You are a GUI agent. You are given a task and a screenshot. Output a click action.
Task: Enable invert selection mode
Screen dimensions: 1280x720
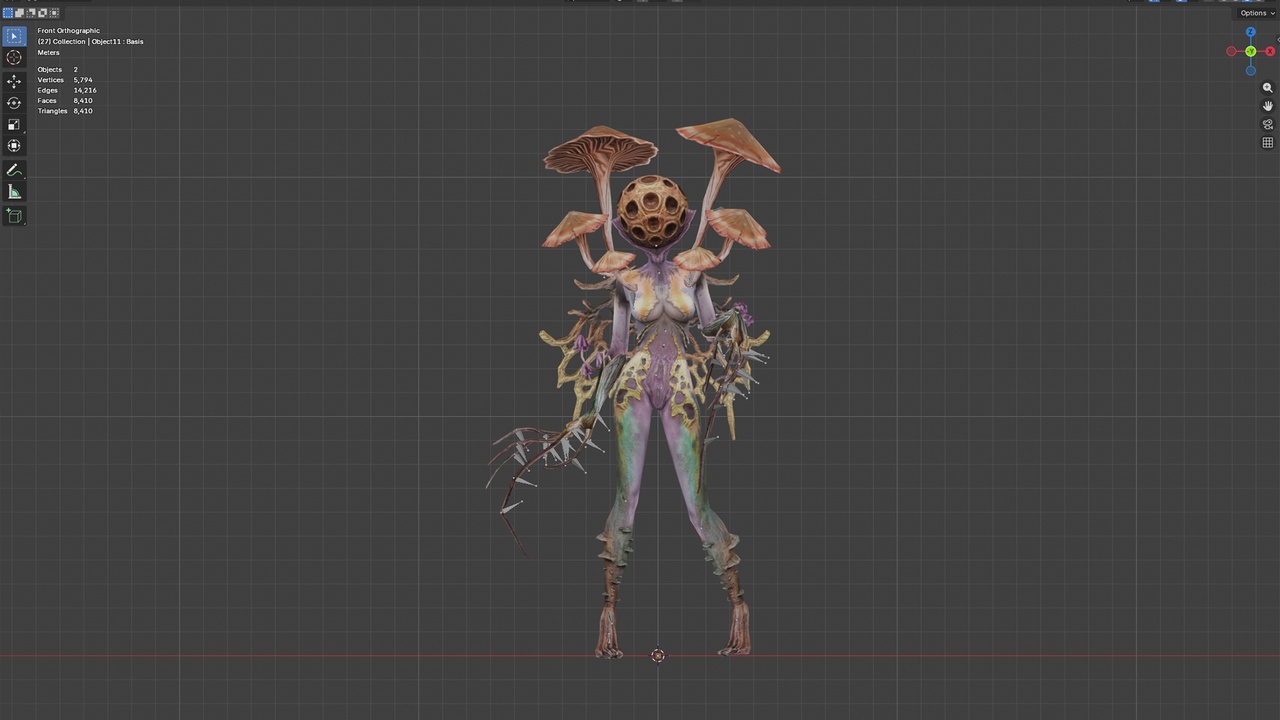click(42, 13)
